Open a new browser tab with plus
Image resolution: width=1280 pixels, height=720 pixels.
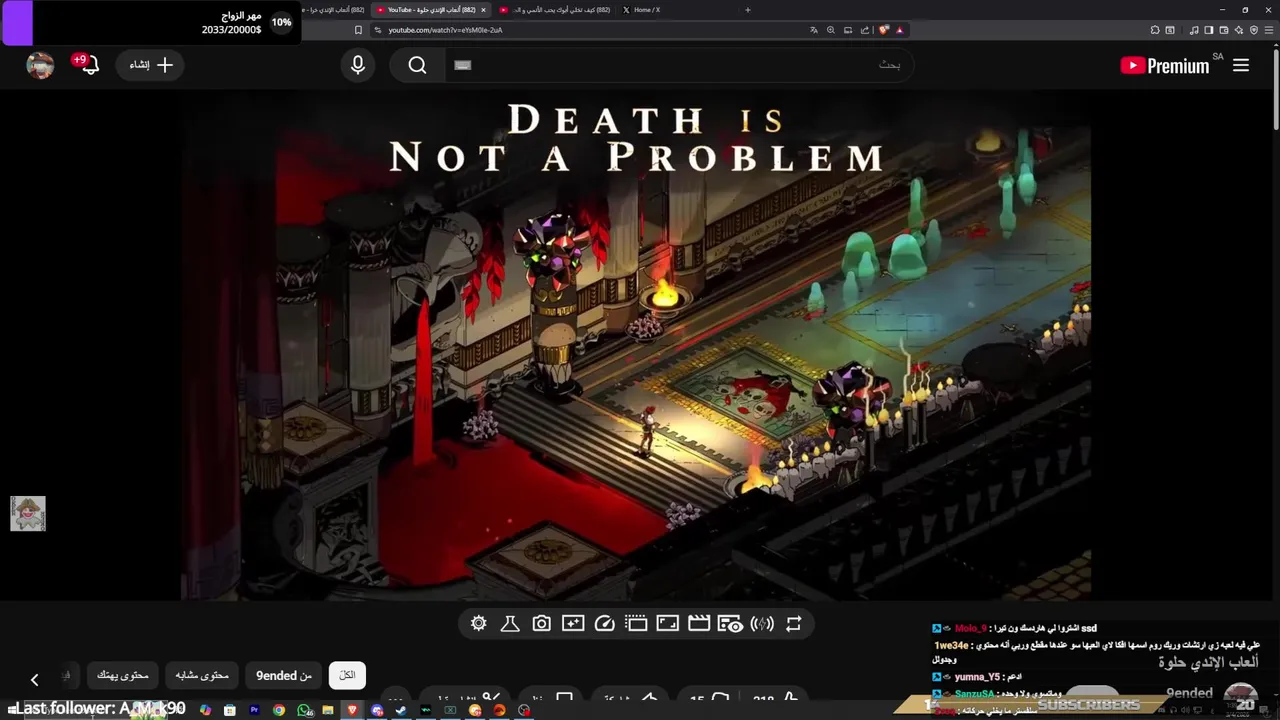pyautogui.click(x=748, y=10)
